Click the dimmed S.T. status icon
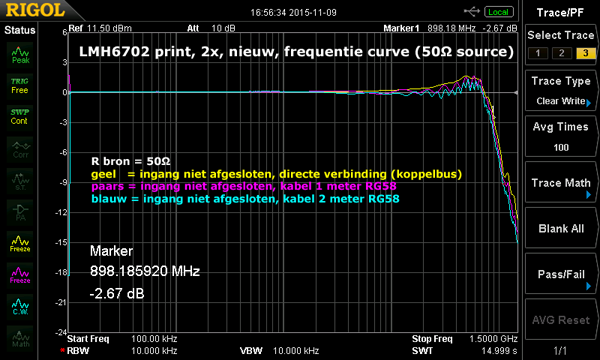The image size is (600, 360). click(20, 181)
